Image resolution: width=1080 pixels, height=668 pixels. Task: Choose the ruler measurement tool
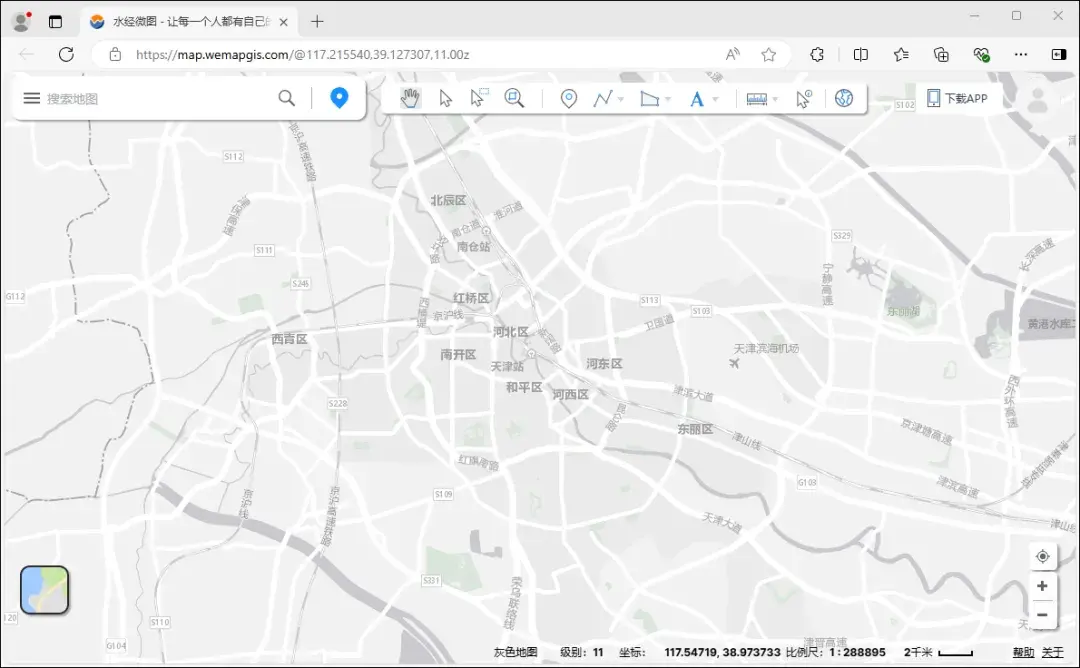click(x=756, y=99)
